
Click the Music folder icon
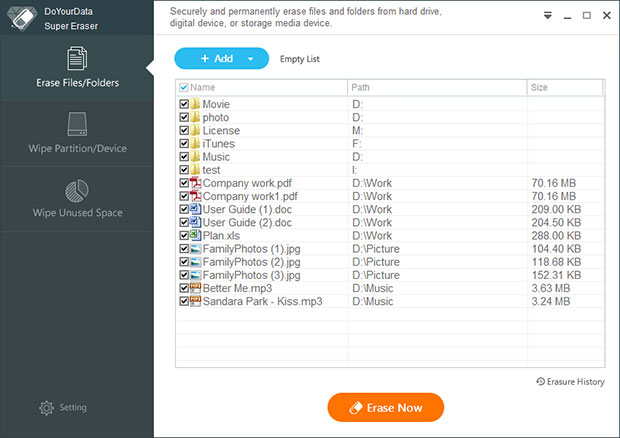pyautogui.click(x=195, y=157)
